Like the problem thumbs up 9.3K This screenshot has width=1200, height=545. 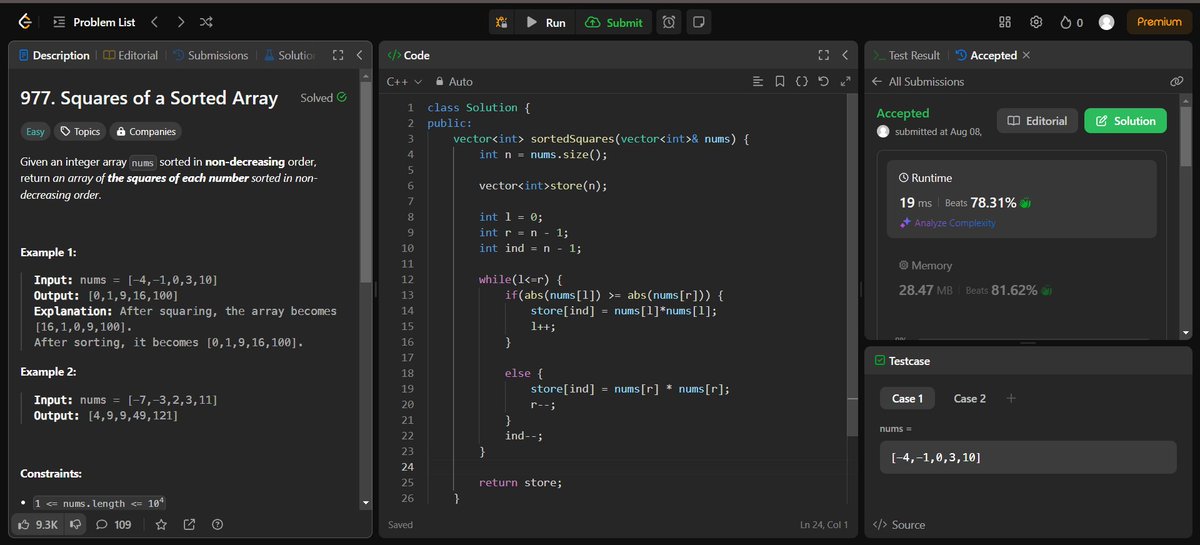coord(38,524)
